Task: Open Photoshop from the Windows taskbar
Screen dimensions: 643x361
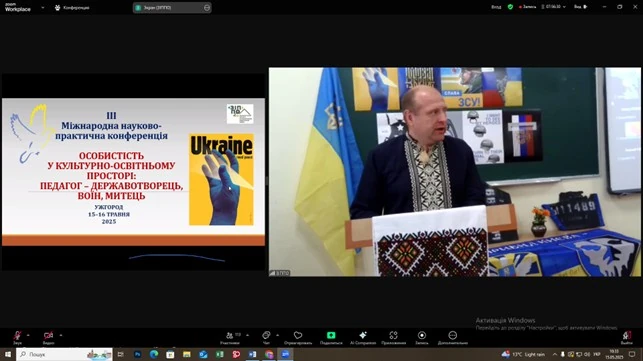Action: [x=137, y=354]
